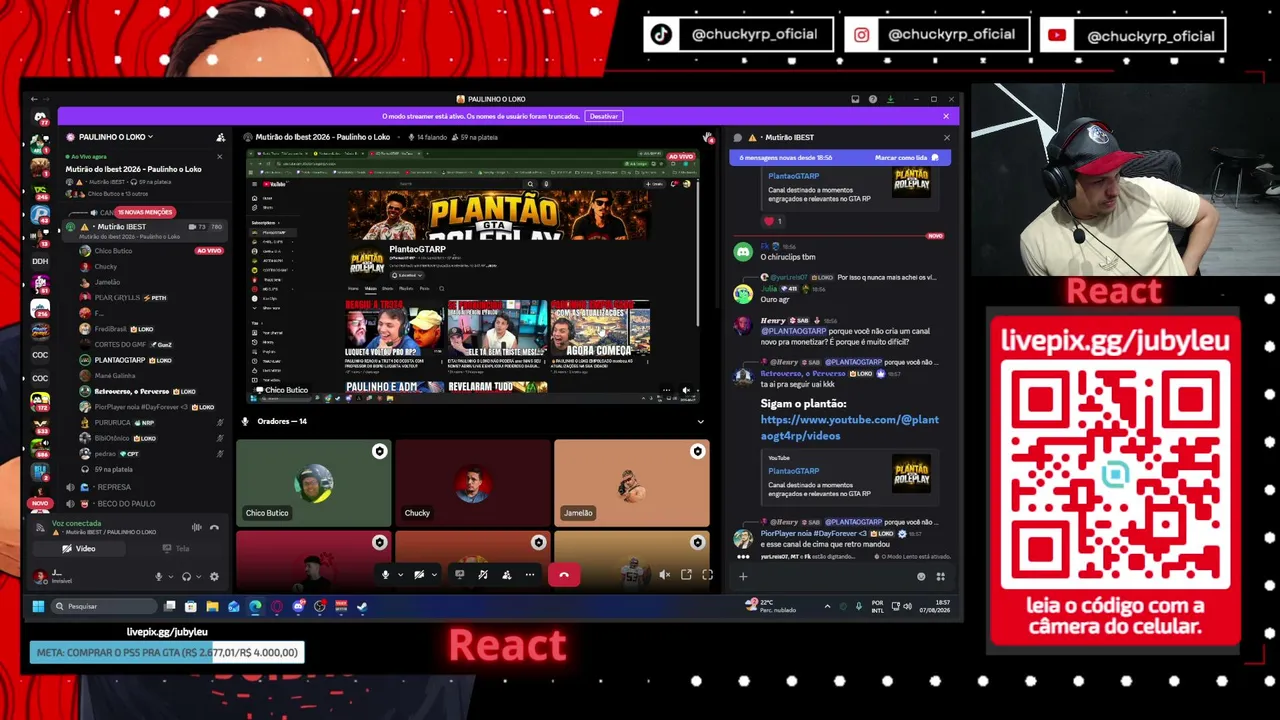Close the Mutirão IBEST chat panel
This screenshot has width=1280, height=720.
(946, 137)
